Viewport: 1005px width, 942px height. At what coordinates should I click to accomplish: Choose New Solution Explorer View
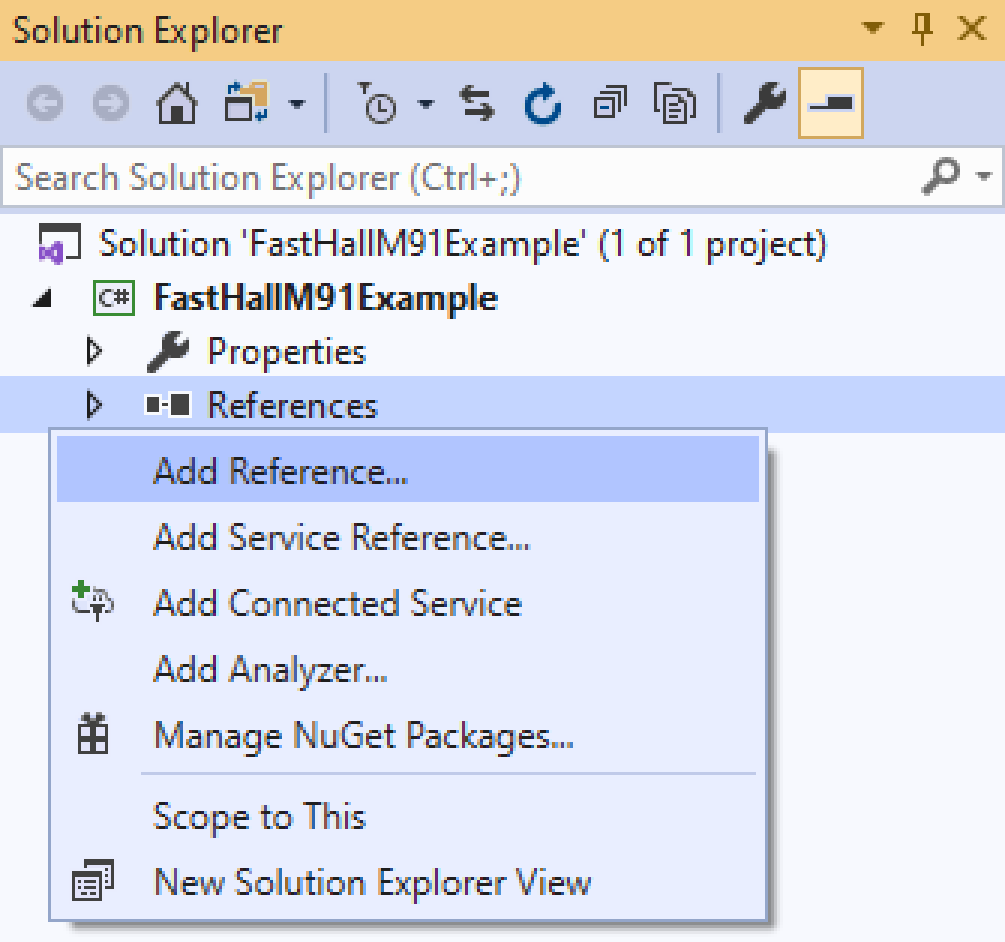coord(372,883)
